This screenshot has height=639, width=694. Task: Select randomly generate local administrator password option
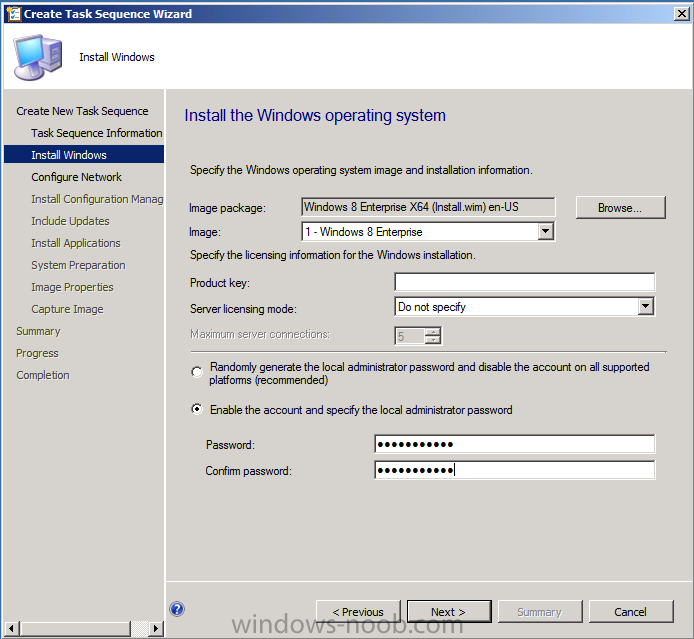pyautogui.click(x=197, y=372)
